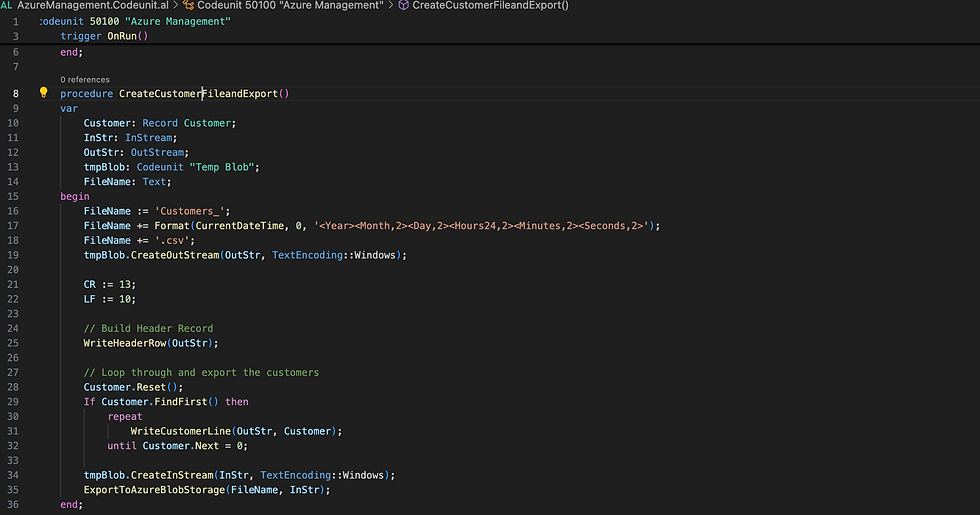Click the Format function call on line 17
The image size is (980, 515).
tap(171, 226)
